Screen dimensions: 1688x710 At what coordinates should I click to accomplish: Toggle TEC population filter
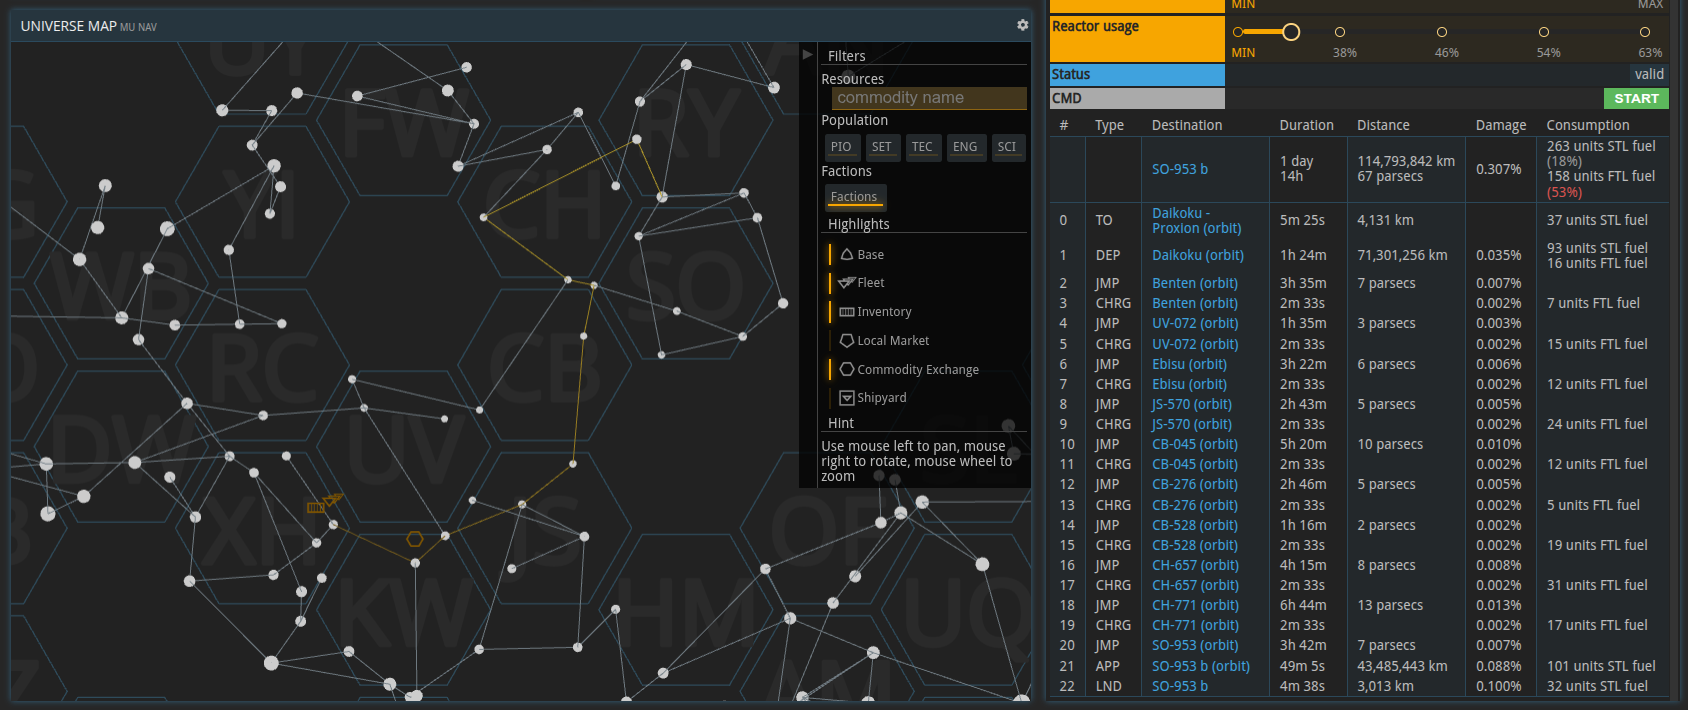coord(922,147)
